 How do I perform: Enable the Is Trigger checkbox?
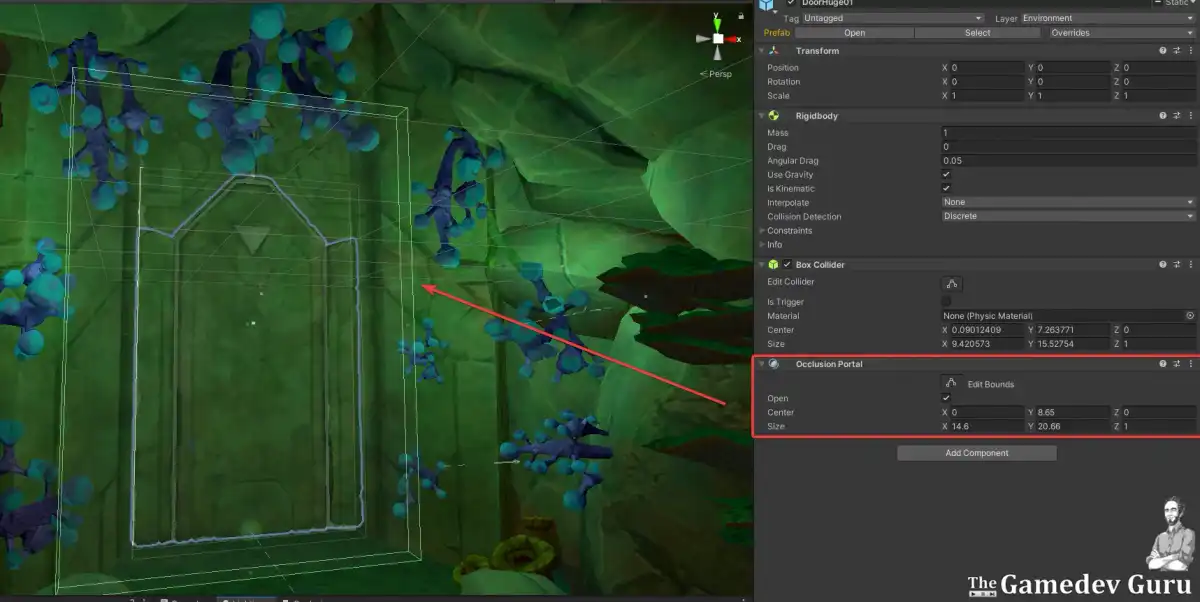click(x=945, y=301)
